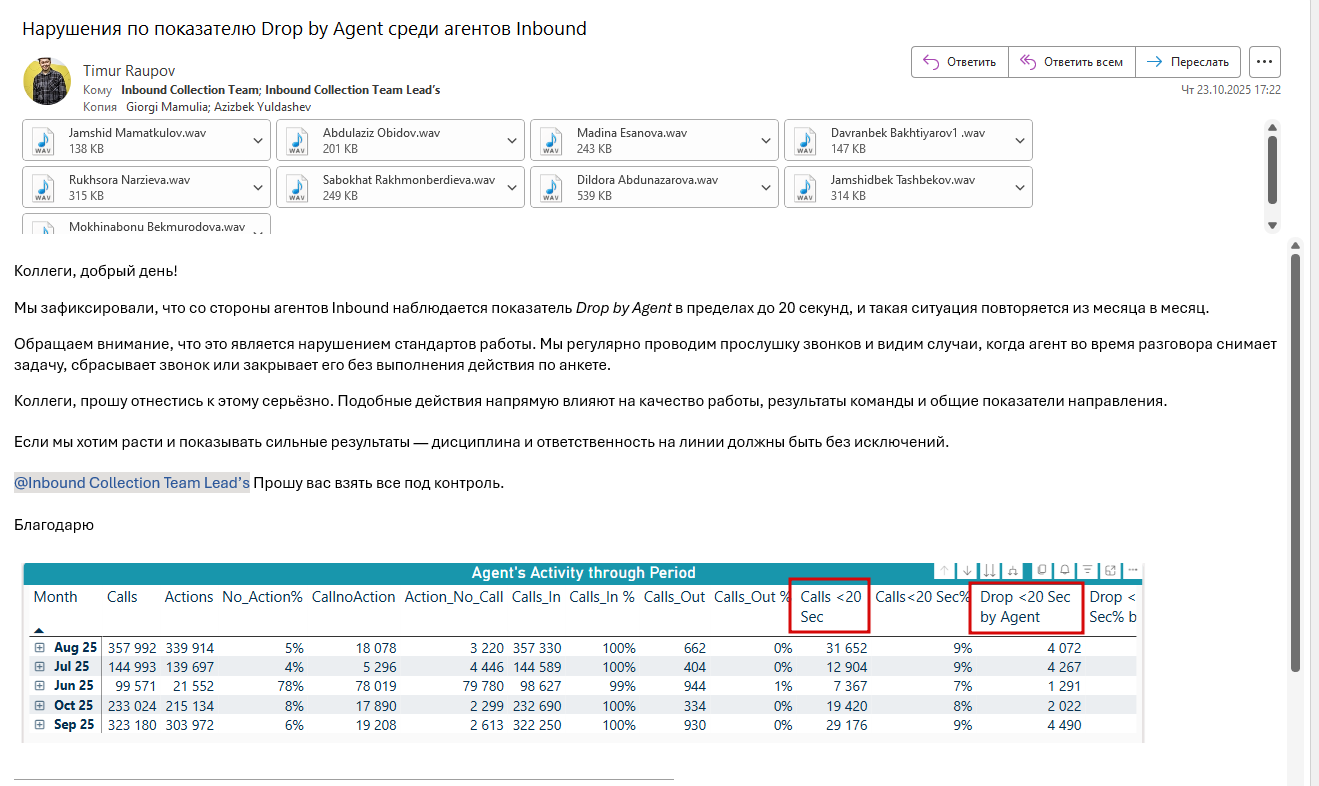Click Timur Raupov's profile photo
The width and height of the screenshot is (1319, 786).
[x=47, y=82]
